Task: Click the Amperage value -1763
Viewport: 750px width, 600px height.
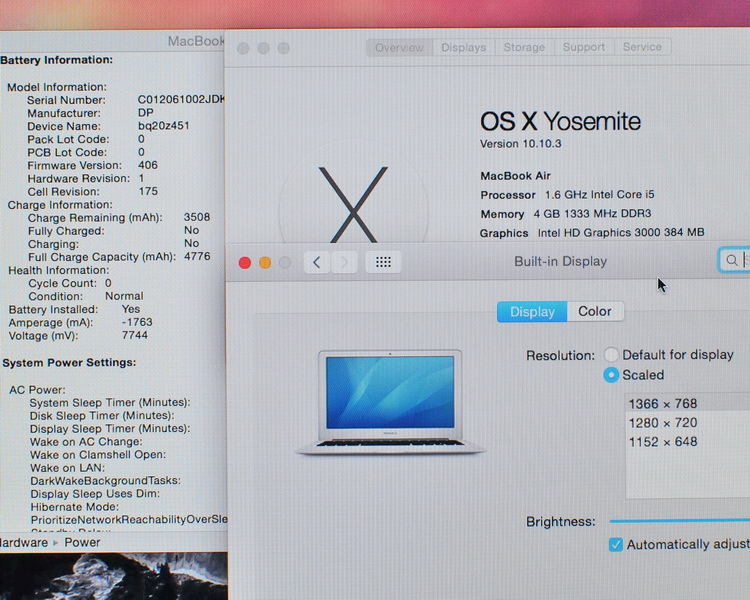Action: [x=137, y=322]
